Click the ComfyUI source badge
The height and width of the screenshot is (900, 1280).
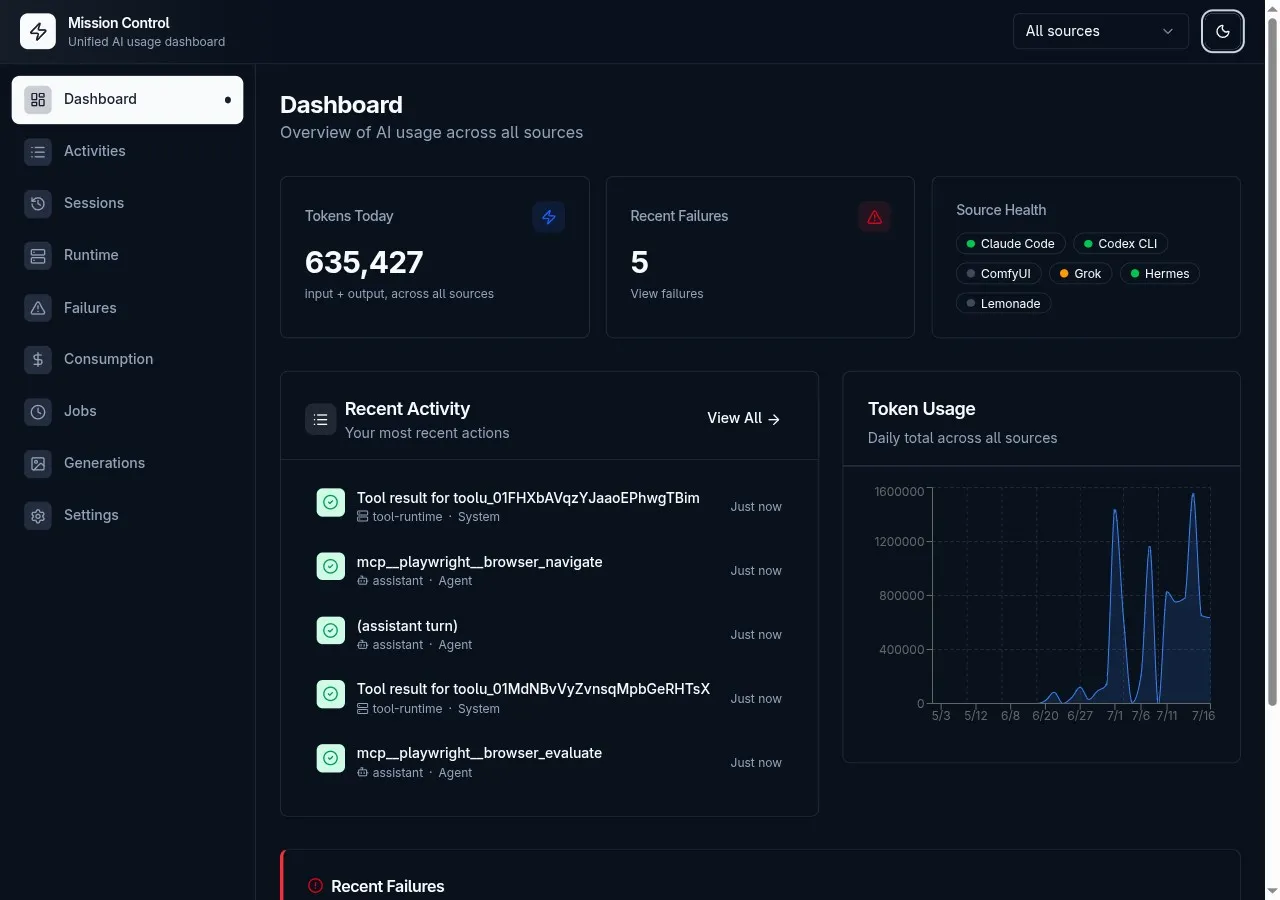998,274
